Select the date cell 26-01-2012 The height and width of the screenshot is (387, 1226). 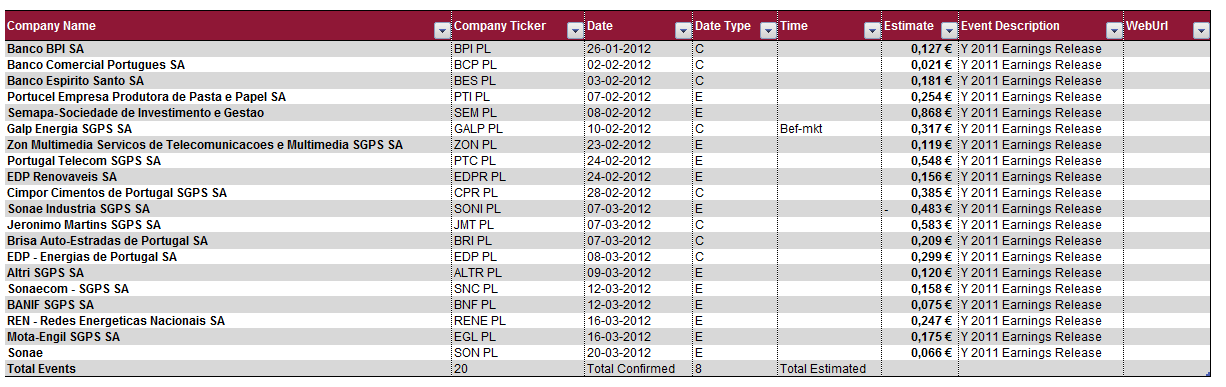[x=638, y=49]
